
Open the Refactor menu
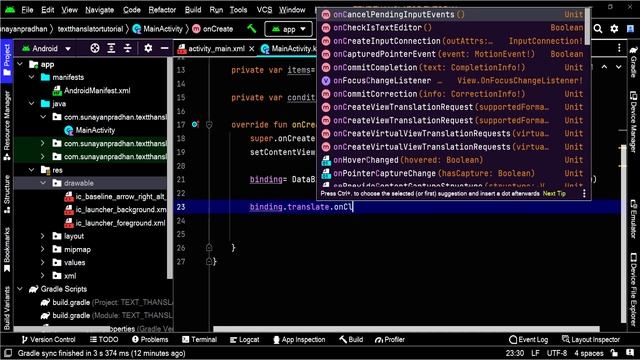pyautogui.click(x=162, y=10)
